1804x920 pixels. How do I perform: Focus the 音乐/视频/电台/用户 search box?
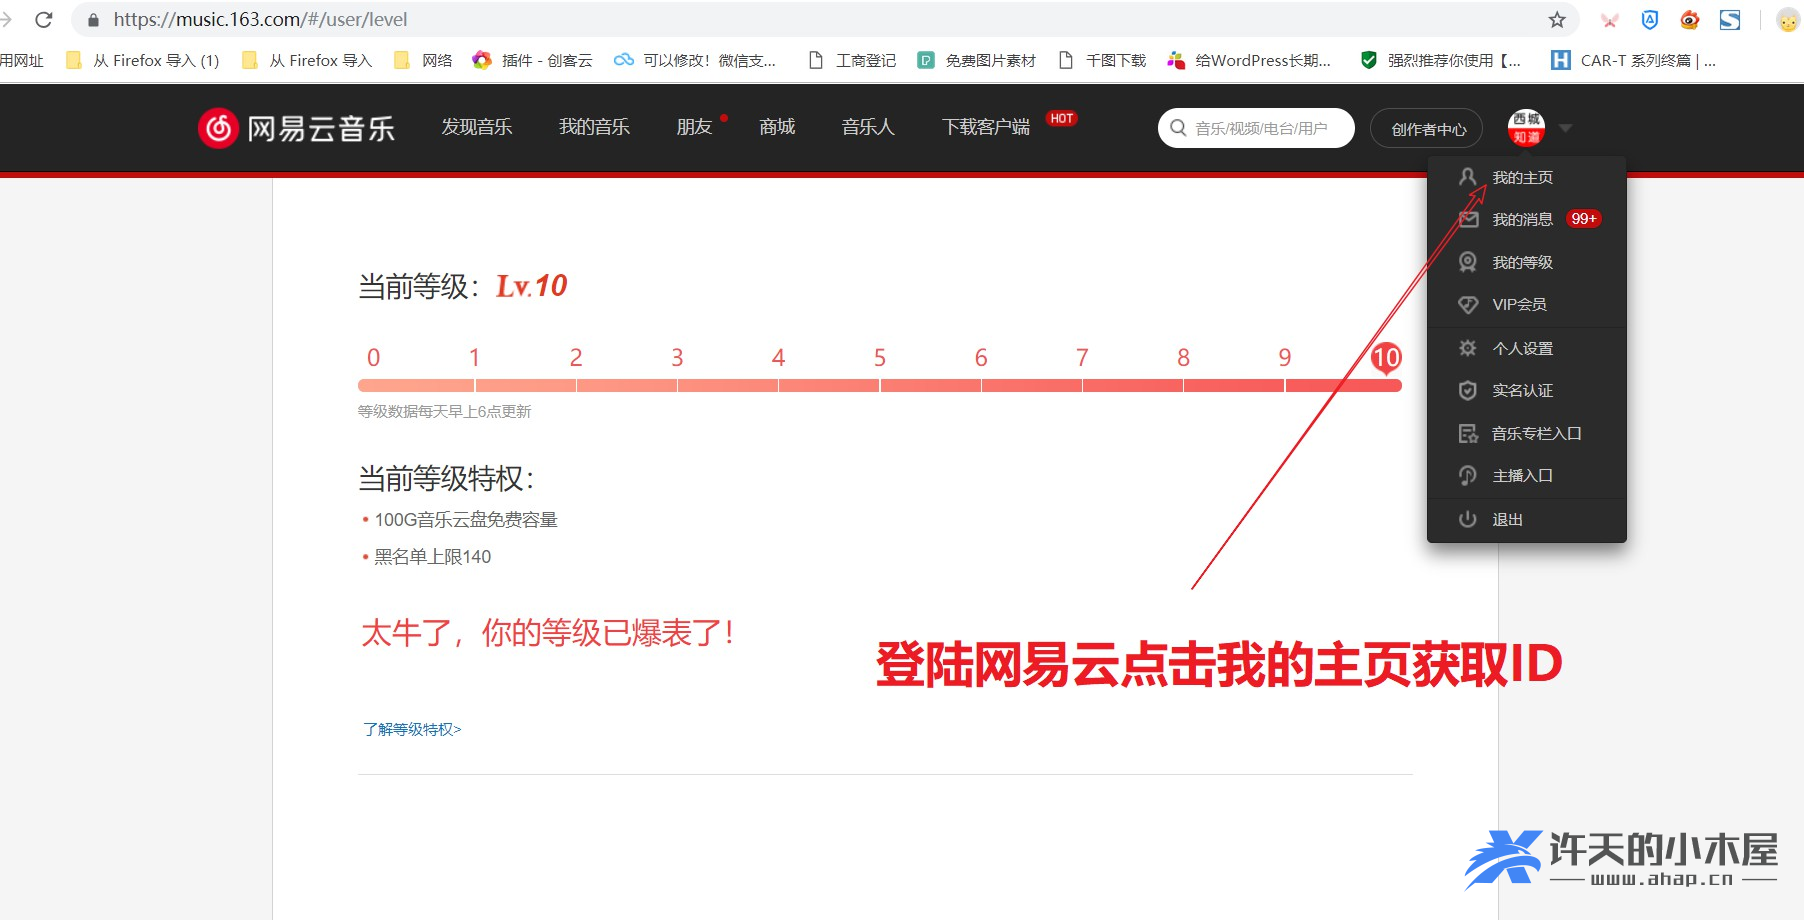(1256, 128)
